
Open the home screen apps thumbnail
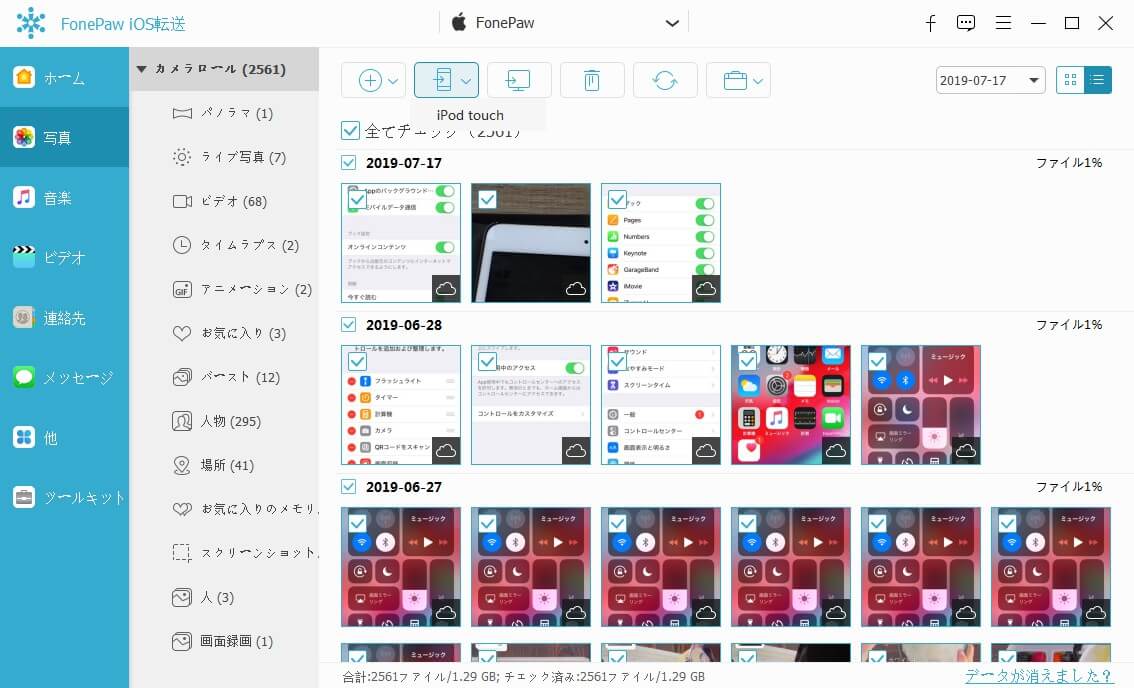coord(790,404)
